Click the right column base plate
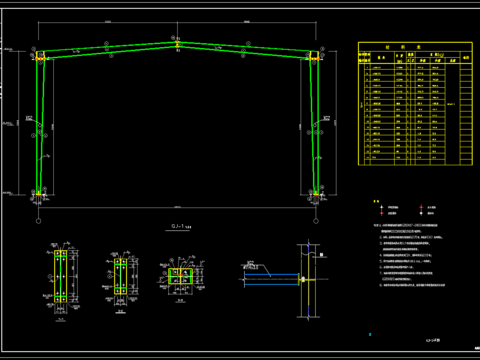480x360 pixels. pos(316,194)
